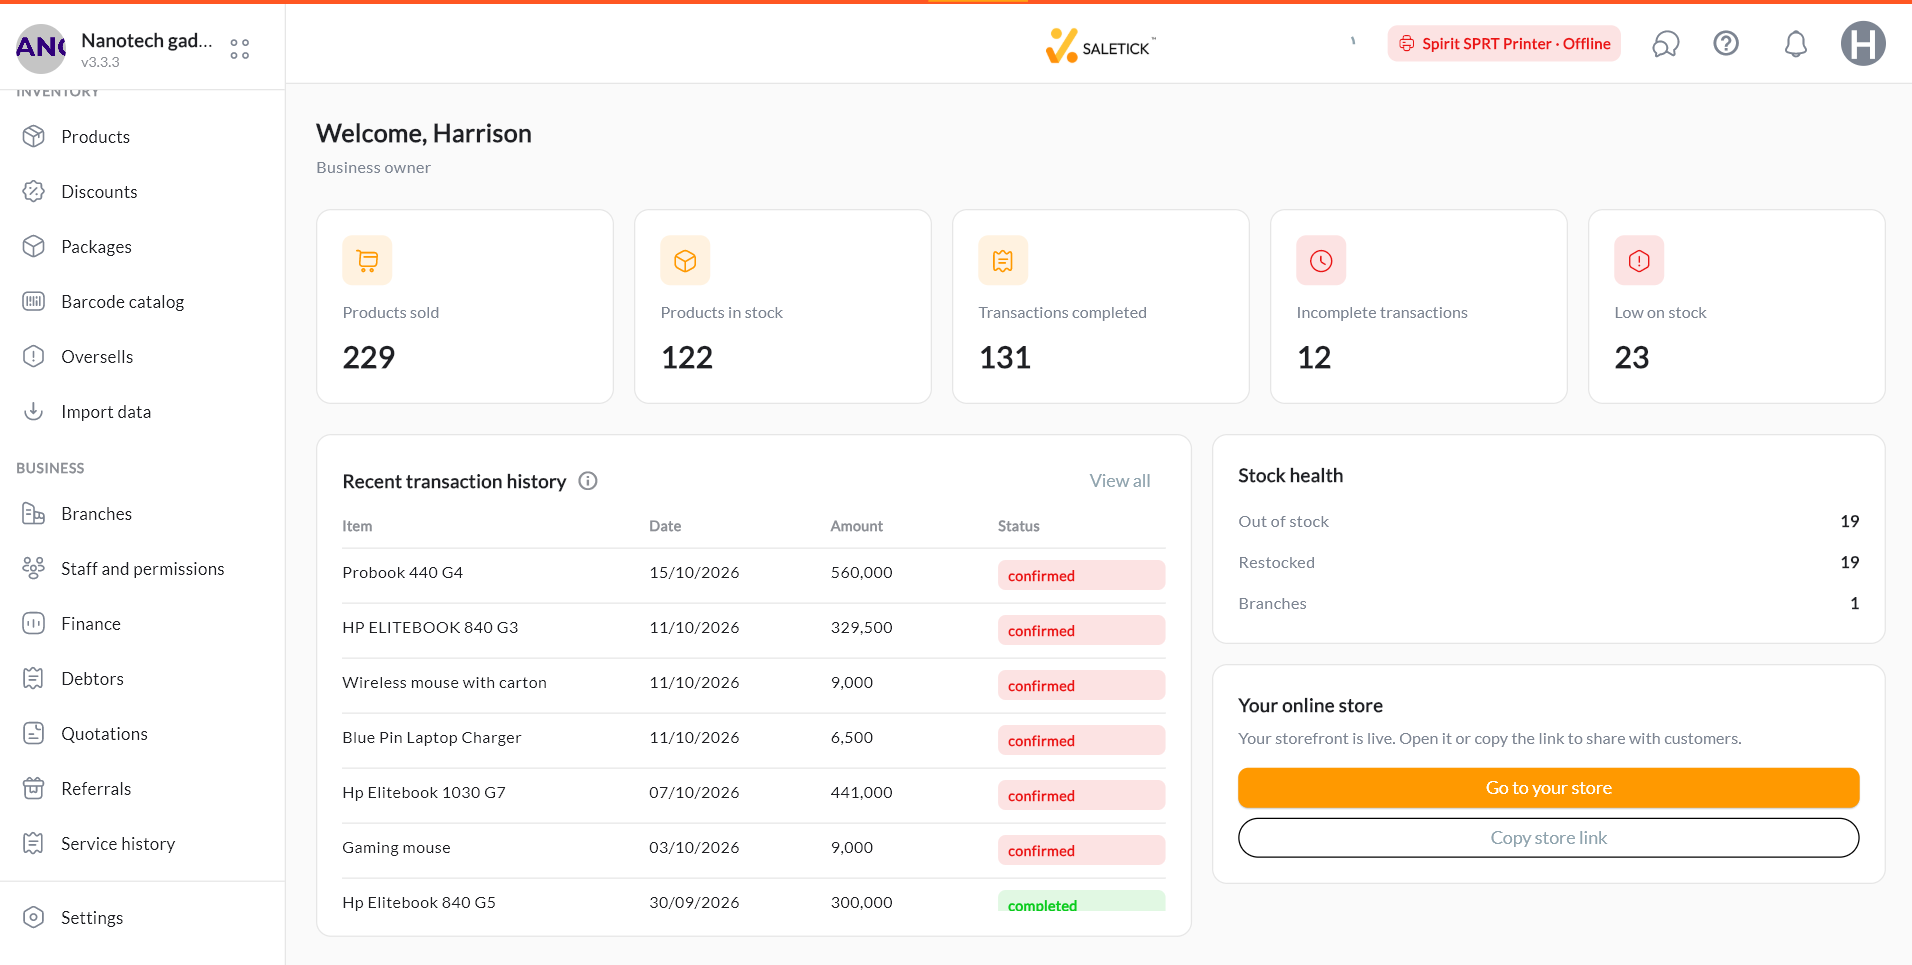Click the Import data download icon
This screenshot has width=1912, height=965.
coord(34,411)
